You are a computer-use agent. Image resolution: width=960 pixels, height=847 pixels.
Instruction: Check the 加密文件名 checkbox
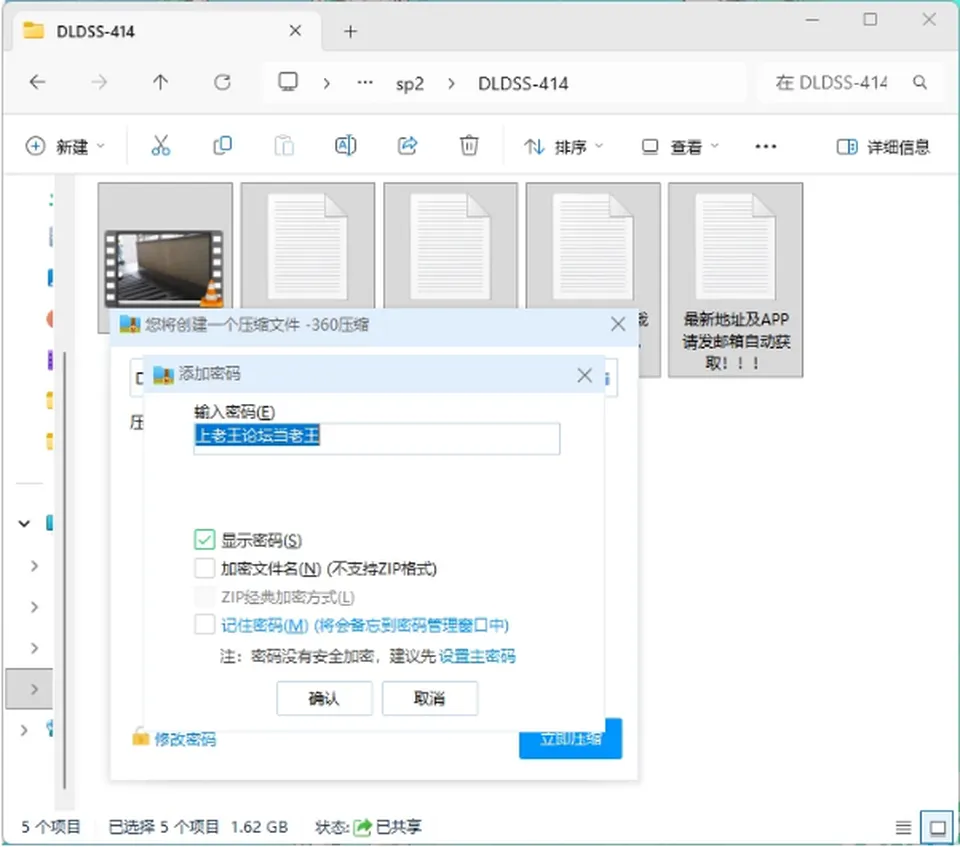(204, 568)
